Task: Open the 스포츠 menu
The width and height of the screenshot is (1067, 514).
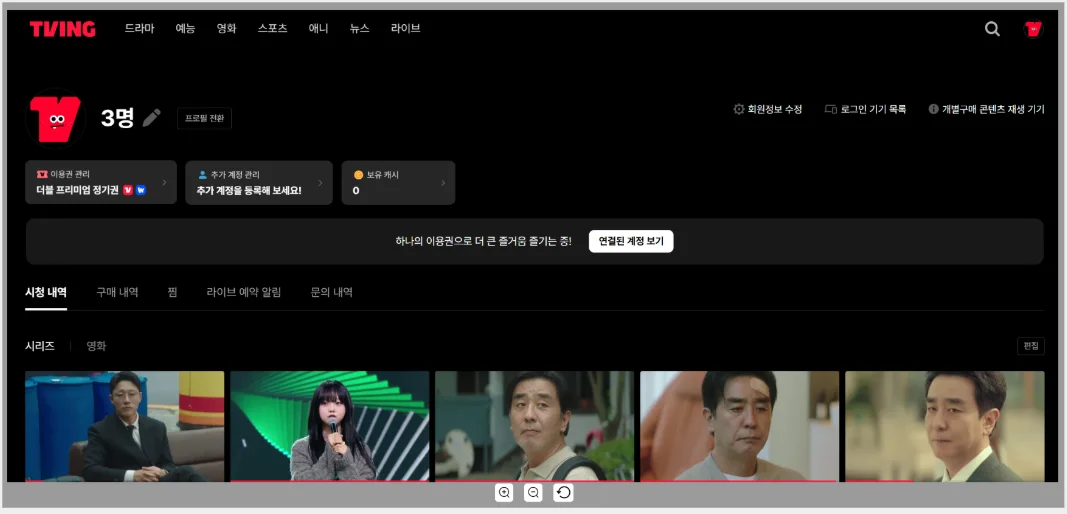Action: tap(272, 29)
